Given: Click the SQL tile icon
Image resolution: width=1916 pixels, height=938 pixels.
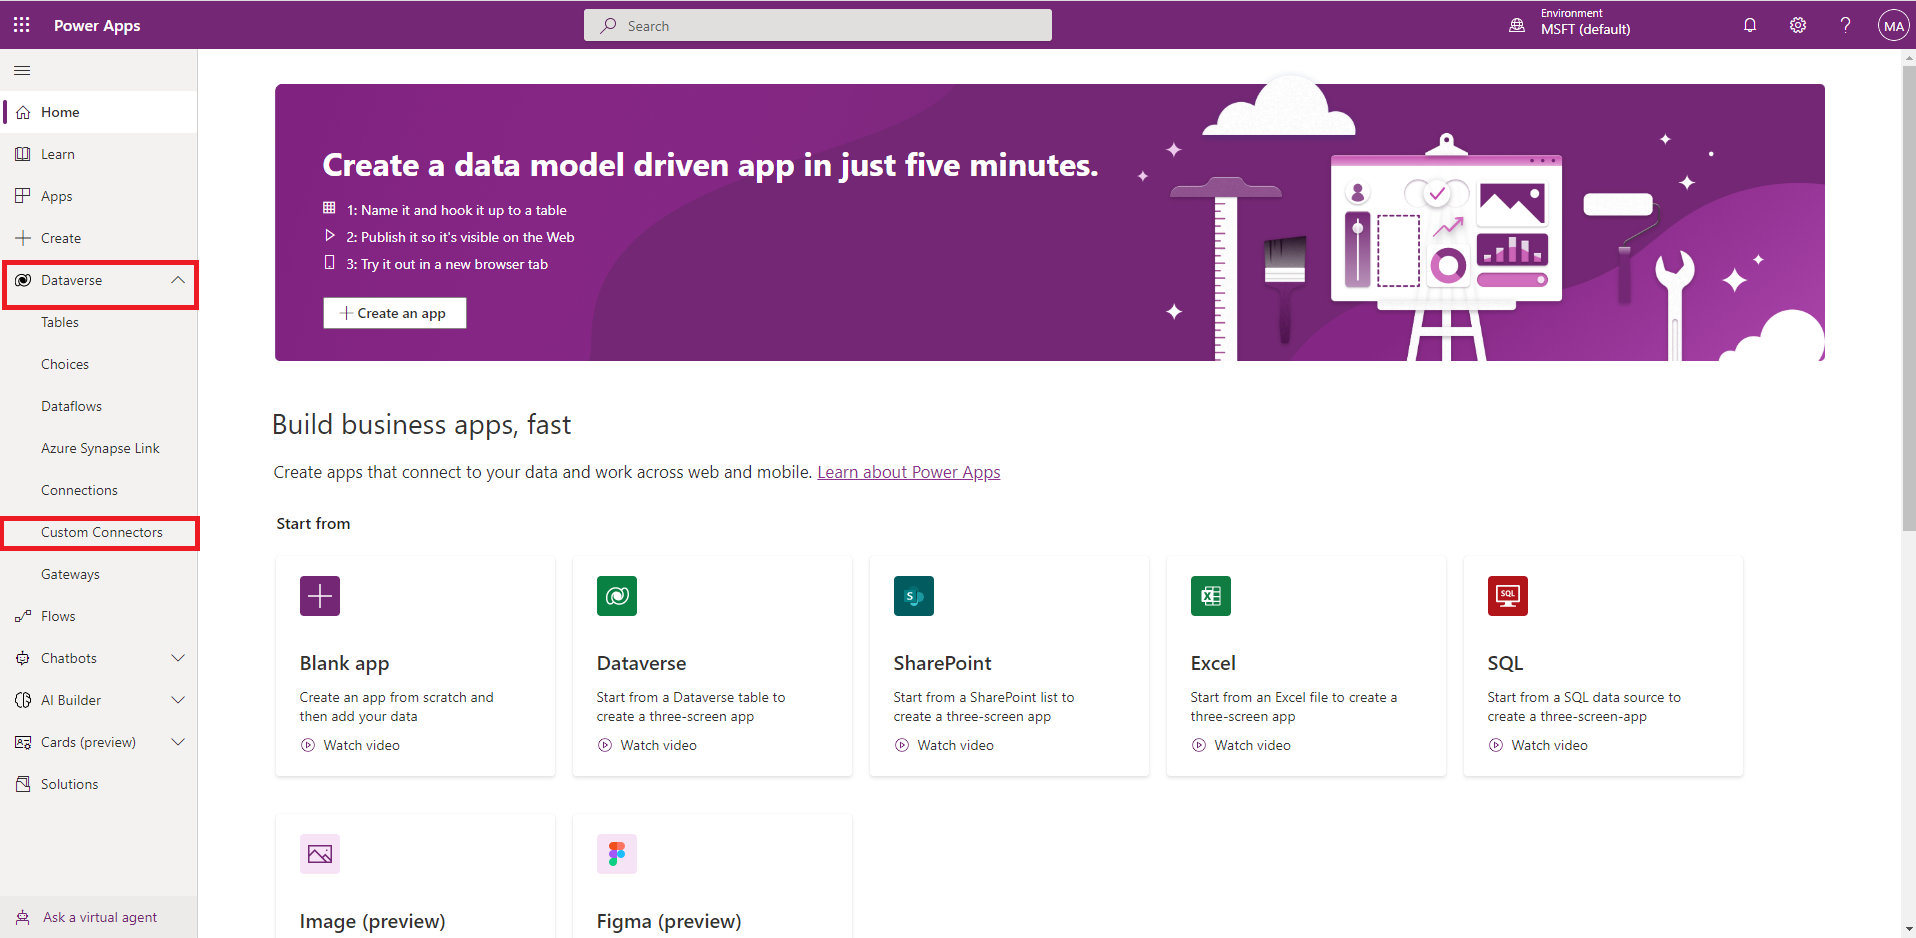Looking at the screenshot, I should point(1507,596).
